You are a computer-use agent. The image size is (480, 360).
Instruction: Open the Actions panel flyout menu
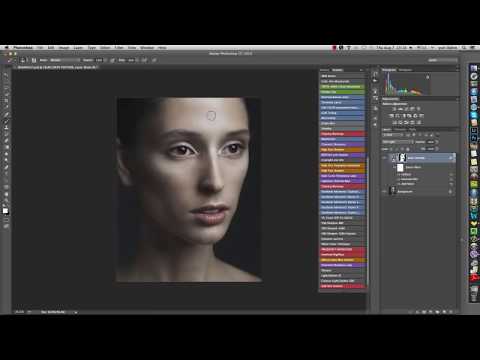click(361, 70)
